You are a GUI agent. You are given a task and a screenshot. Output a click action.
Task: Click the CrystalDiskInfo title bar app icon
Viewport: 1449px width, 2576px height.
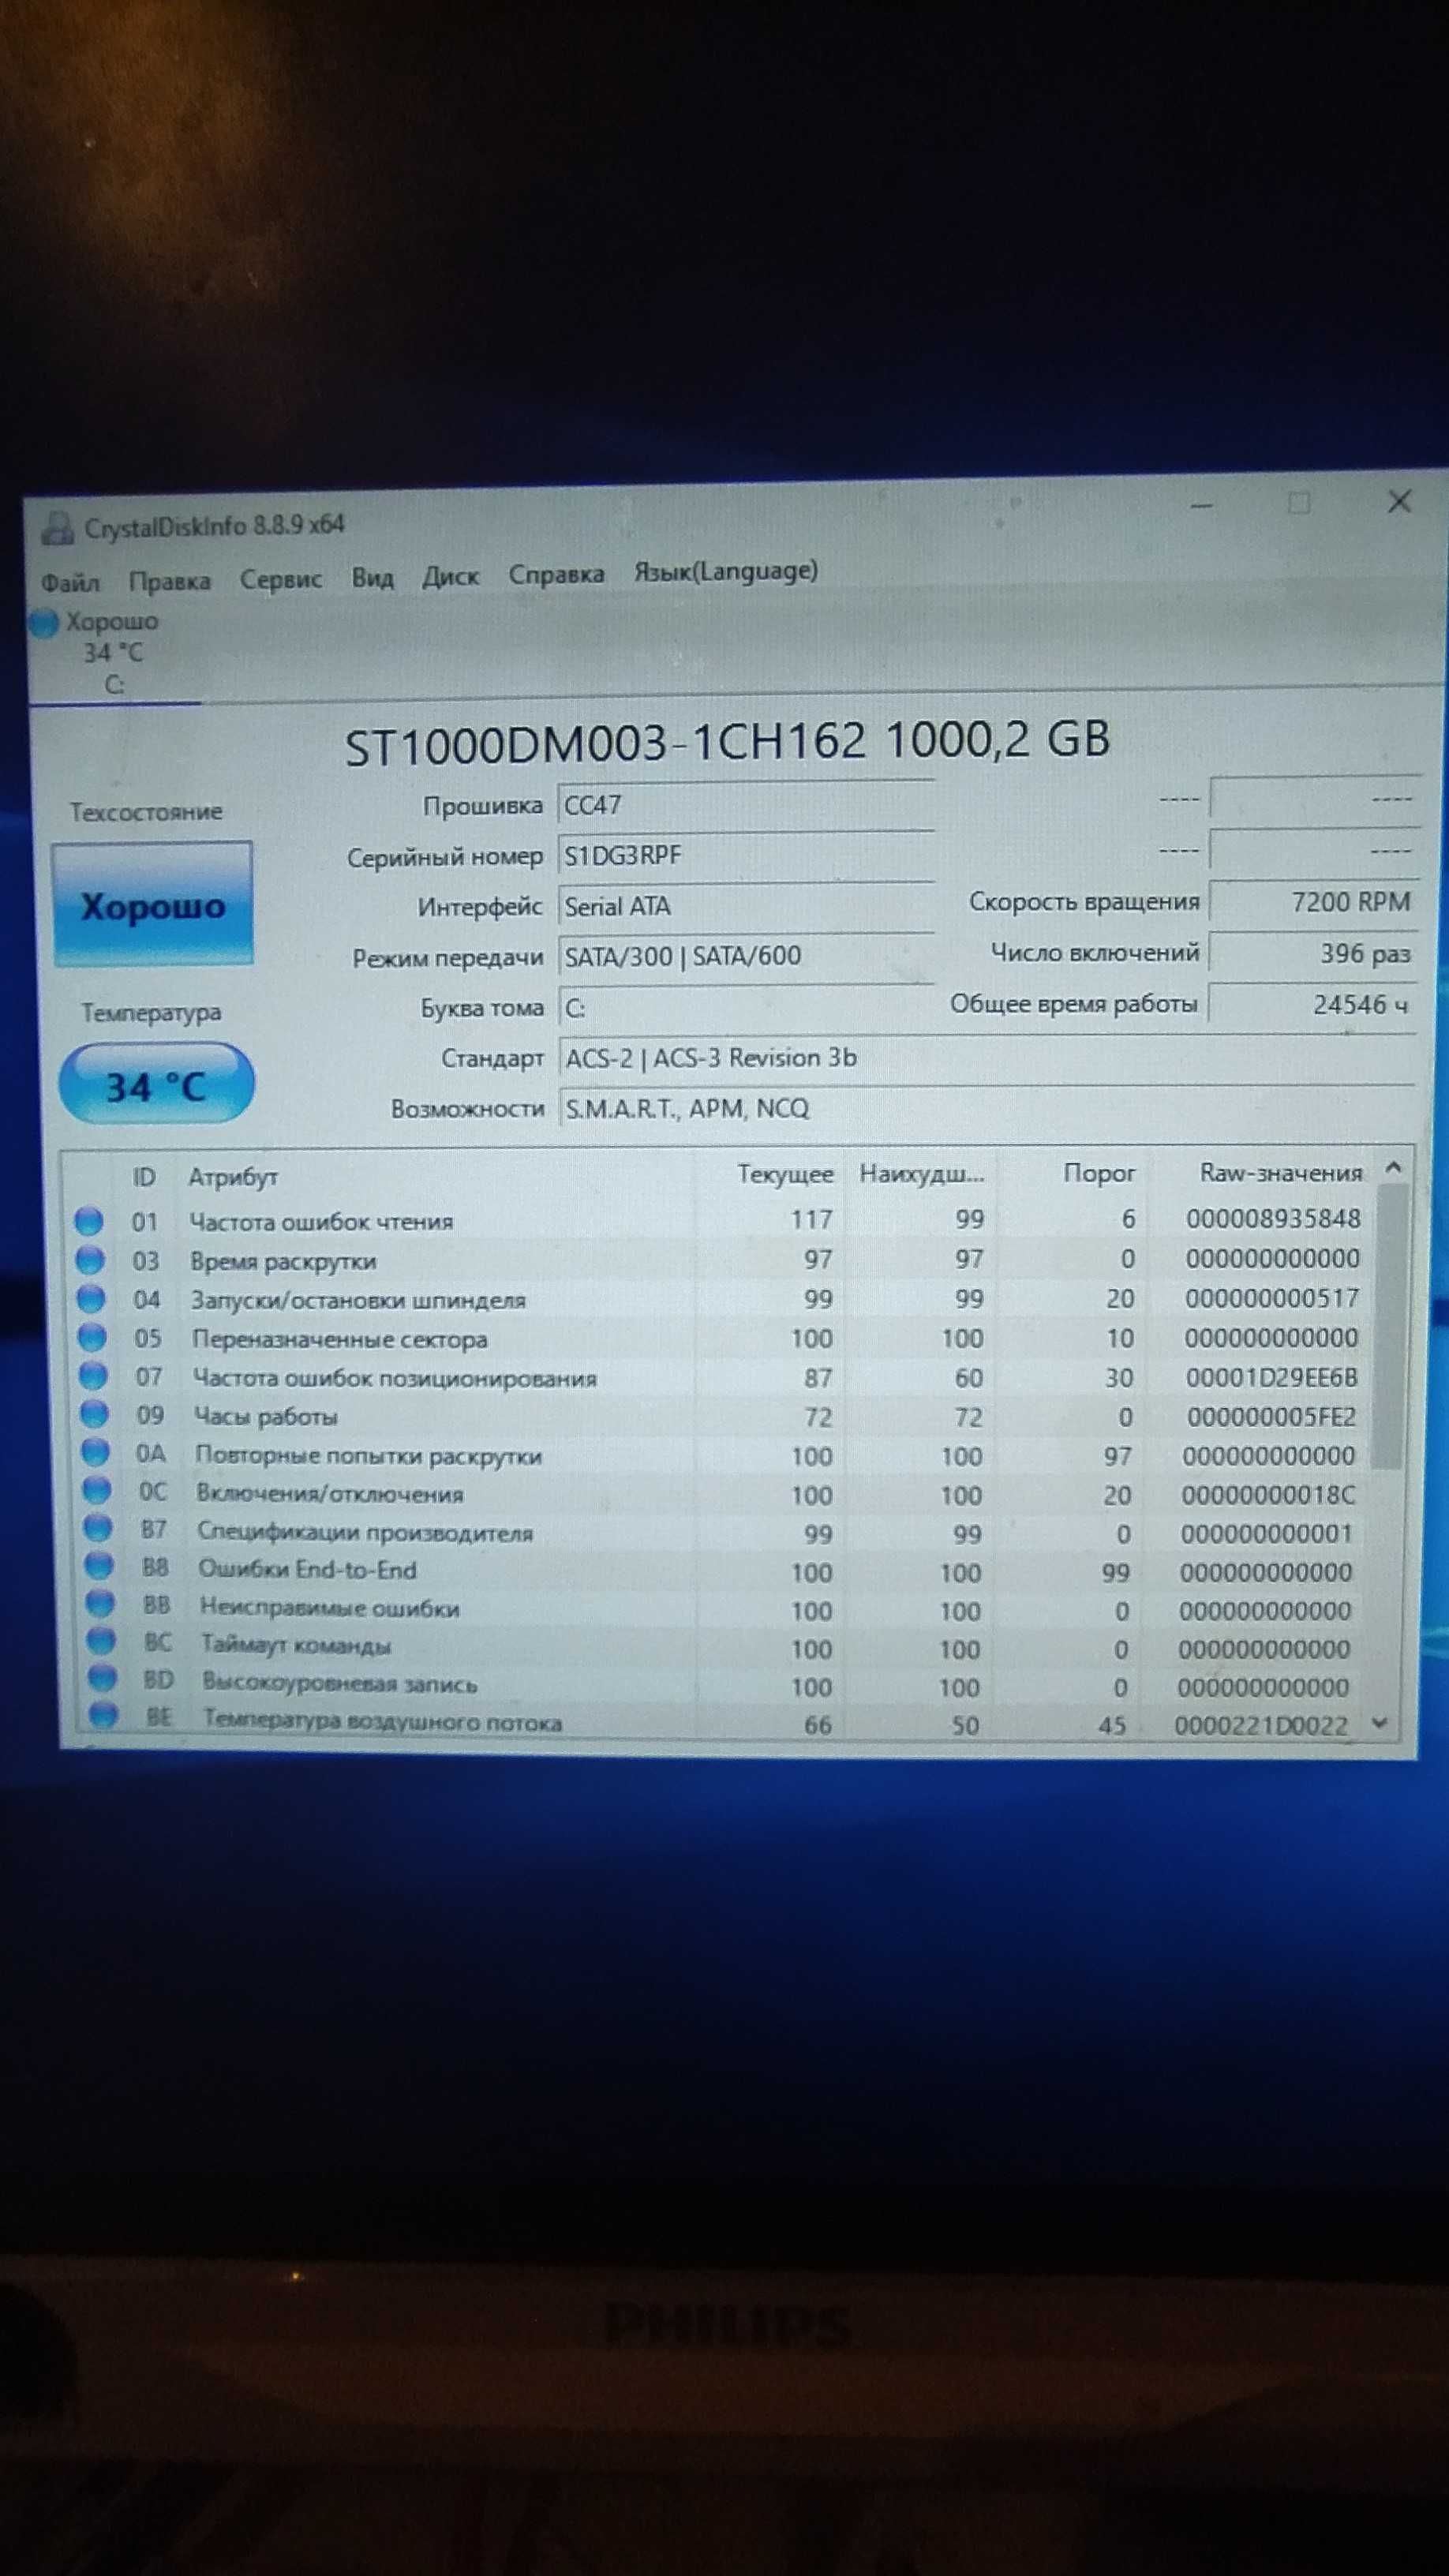click(58, 528)
